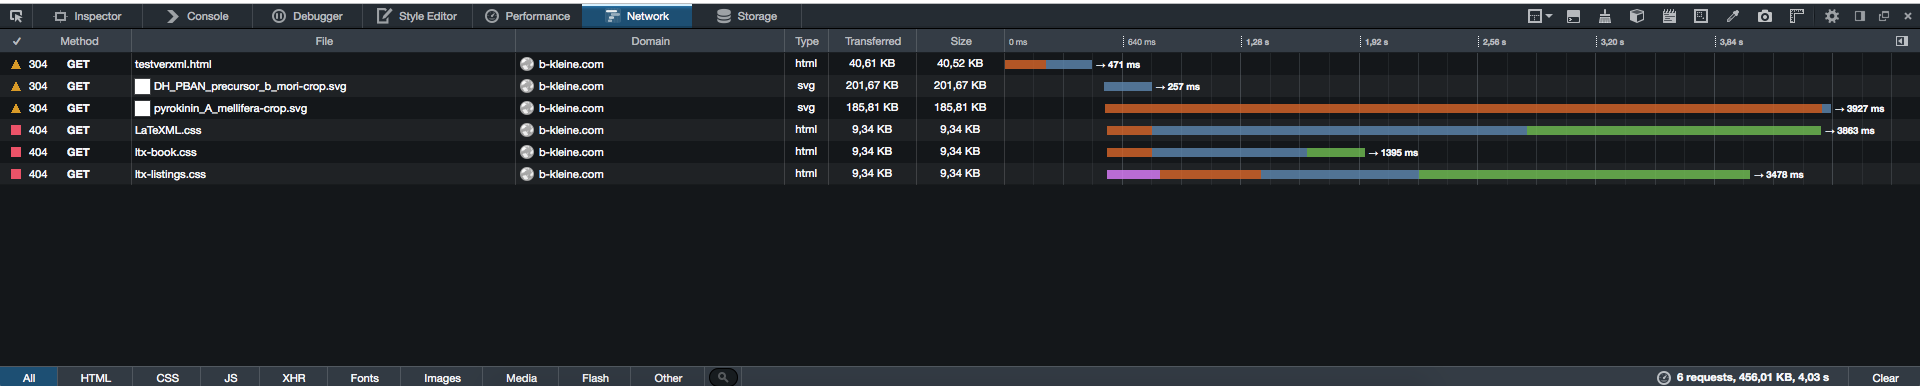Filter requests by Media
The image size is (1920, 386).
(522, 378)
